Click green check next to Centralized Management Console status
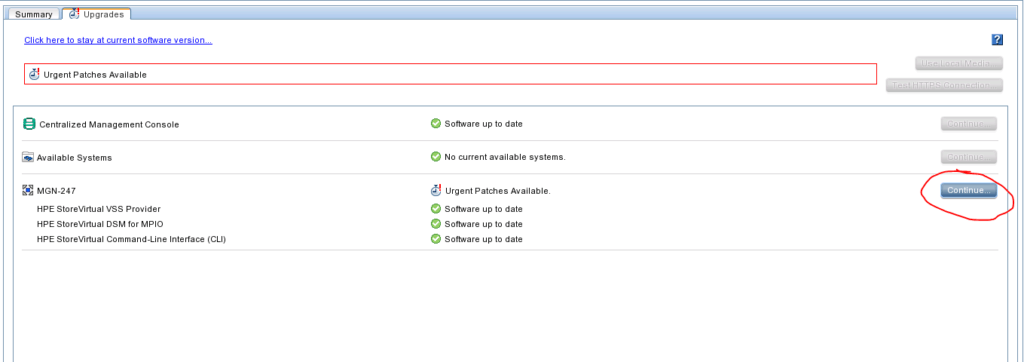 click(x=436, y=123)
